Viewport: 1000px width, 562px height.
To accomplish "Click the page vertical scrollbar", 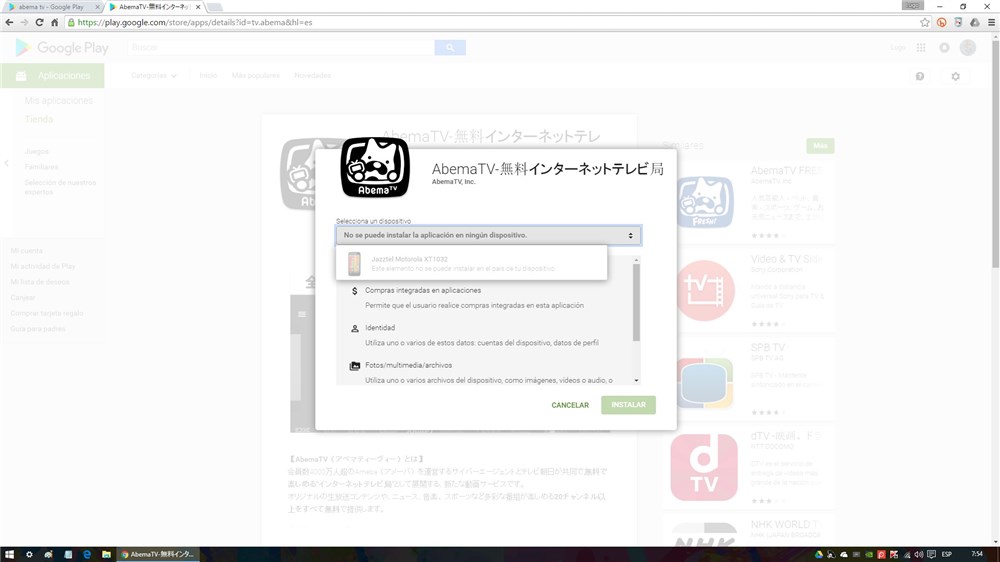I will [996, 153].
